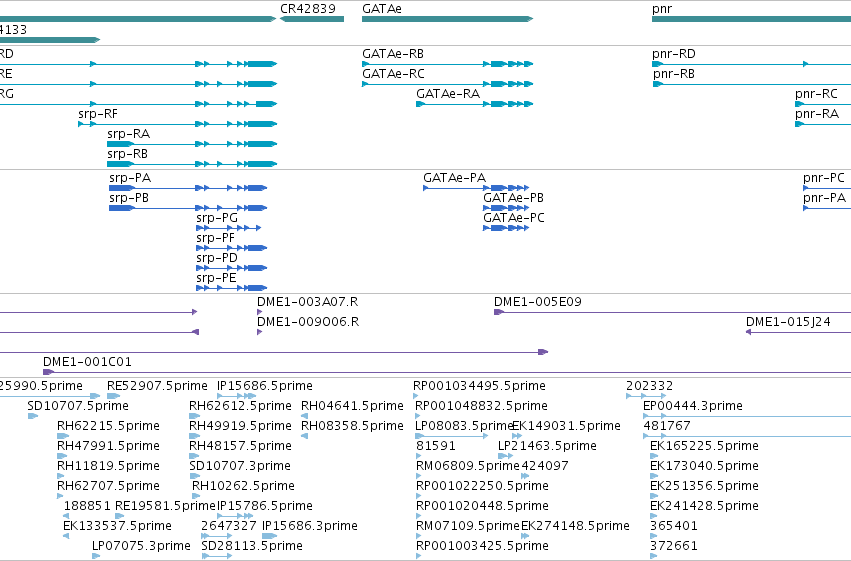
Task: Click the GATAe-PC protein label
Action: click(x=514, y=218)
